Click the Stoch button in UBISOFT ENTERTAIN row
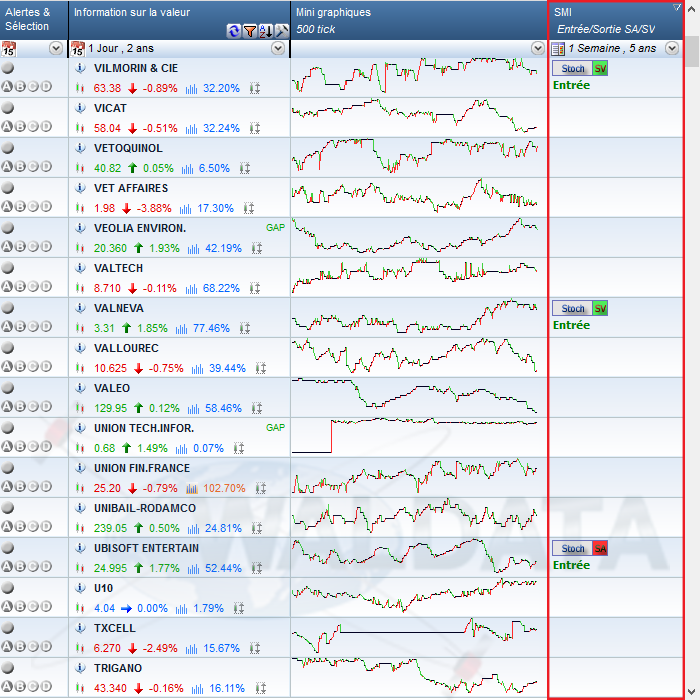 572,549
